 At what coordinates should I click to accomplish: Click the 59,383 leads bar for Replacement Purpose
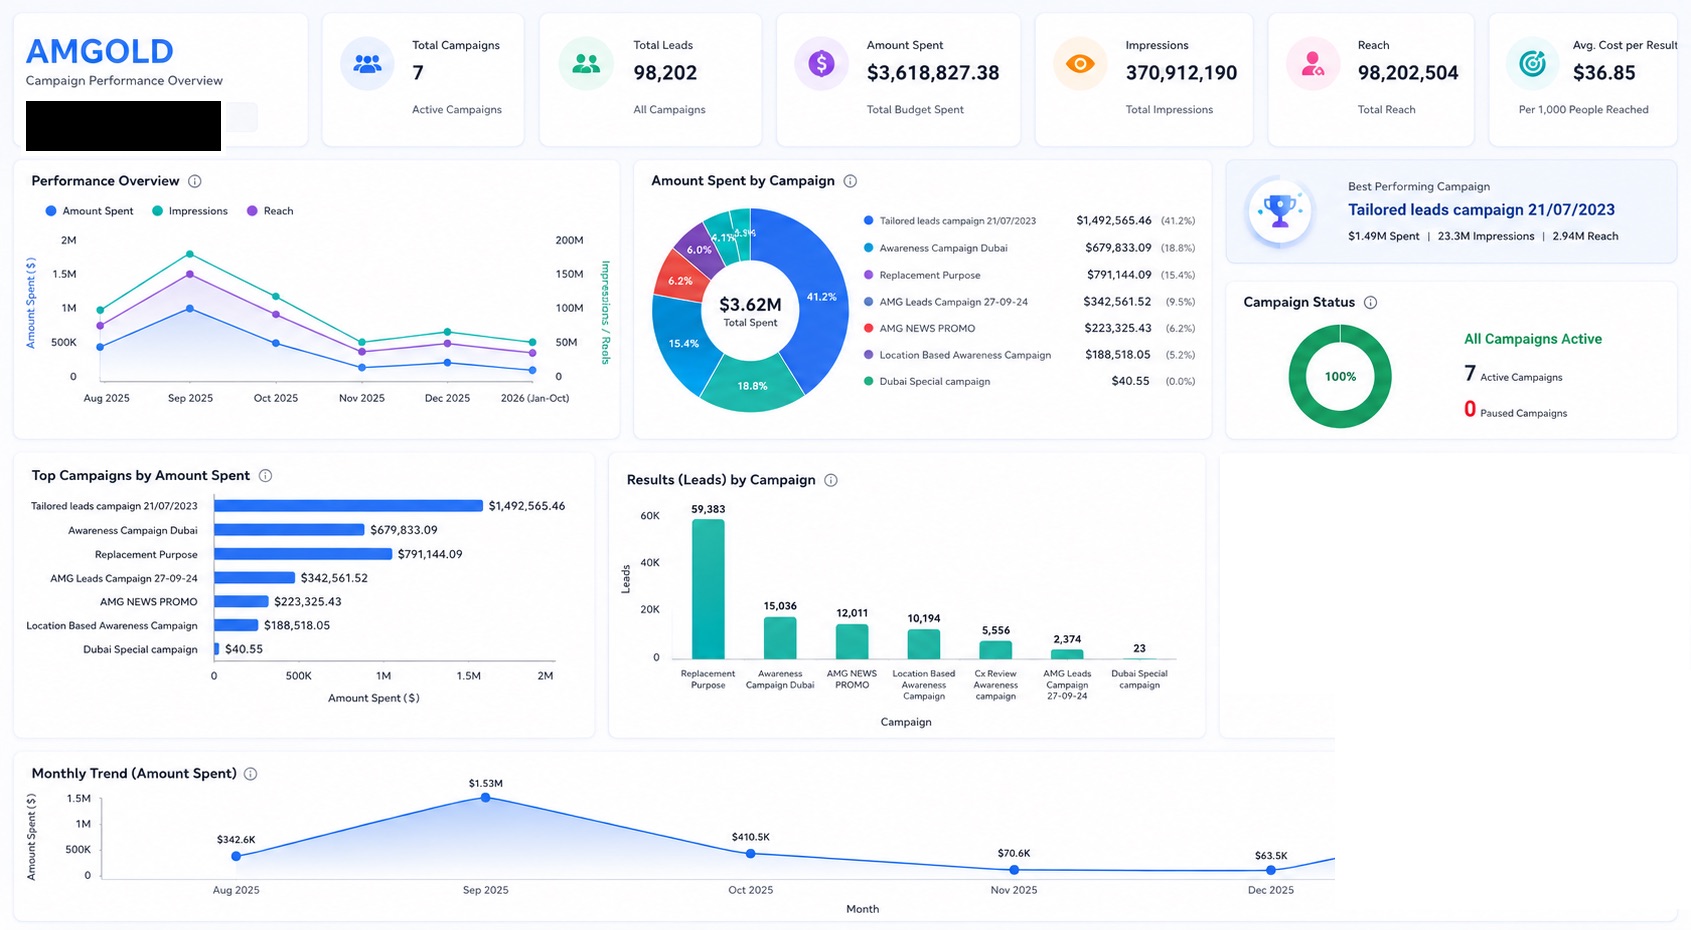708,589
